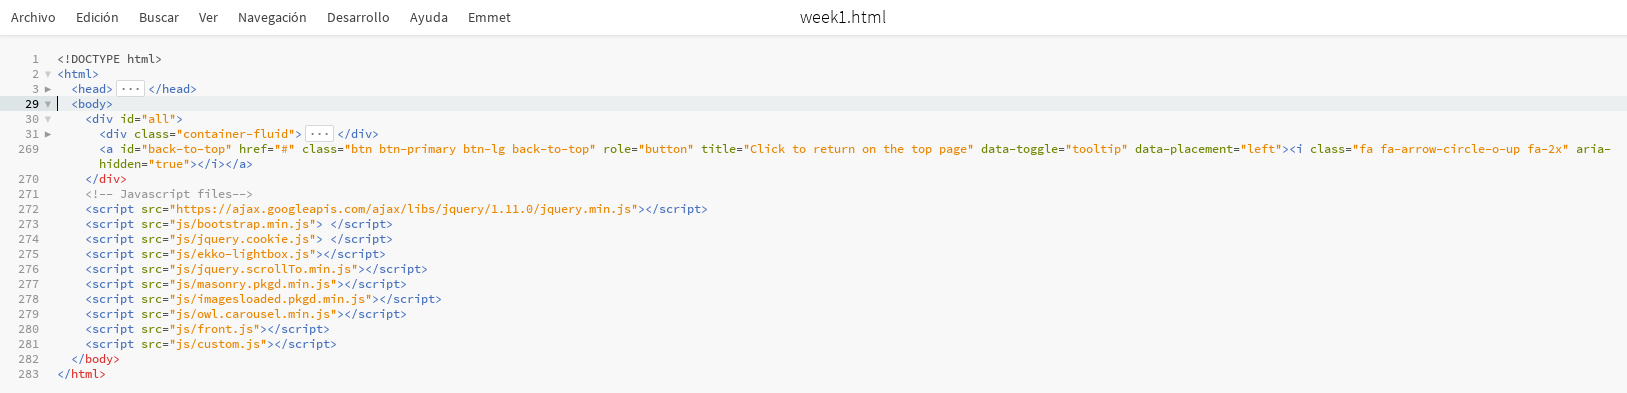Viewport: 1627px width, 393px height.
Task: Click the ellipsis placeholder inside head tag
Action: tap(131, 89)
